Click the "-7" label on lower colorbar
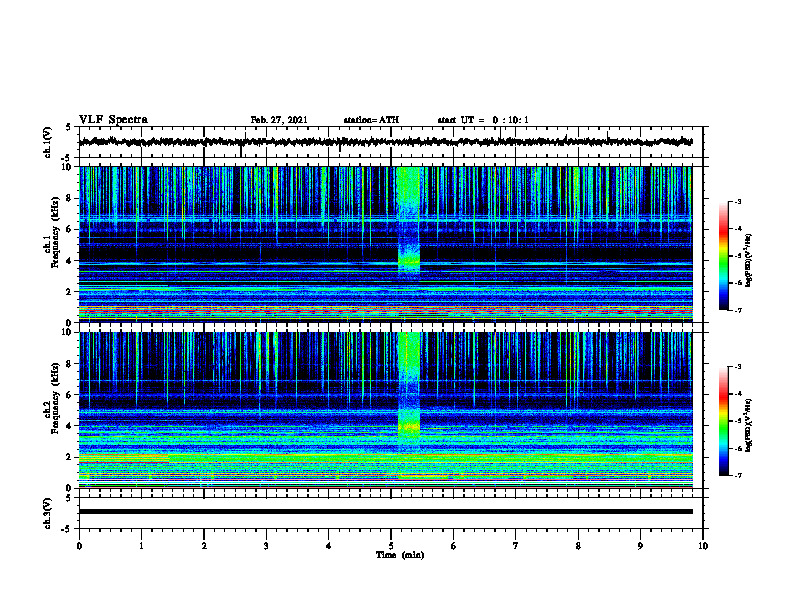The image size is (792, 612). (x=737, y=475)
